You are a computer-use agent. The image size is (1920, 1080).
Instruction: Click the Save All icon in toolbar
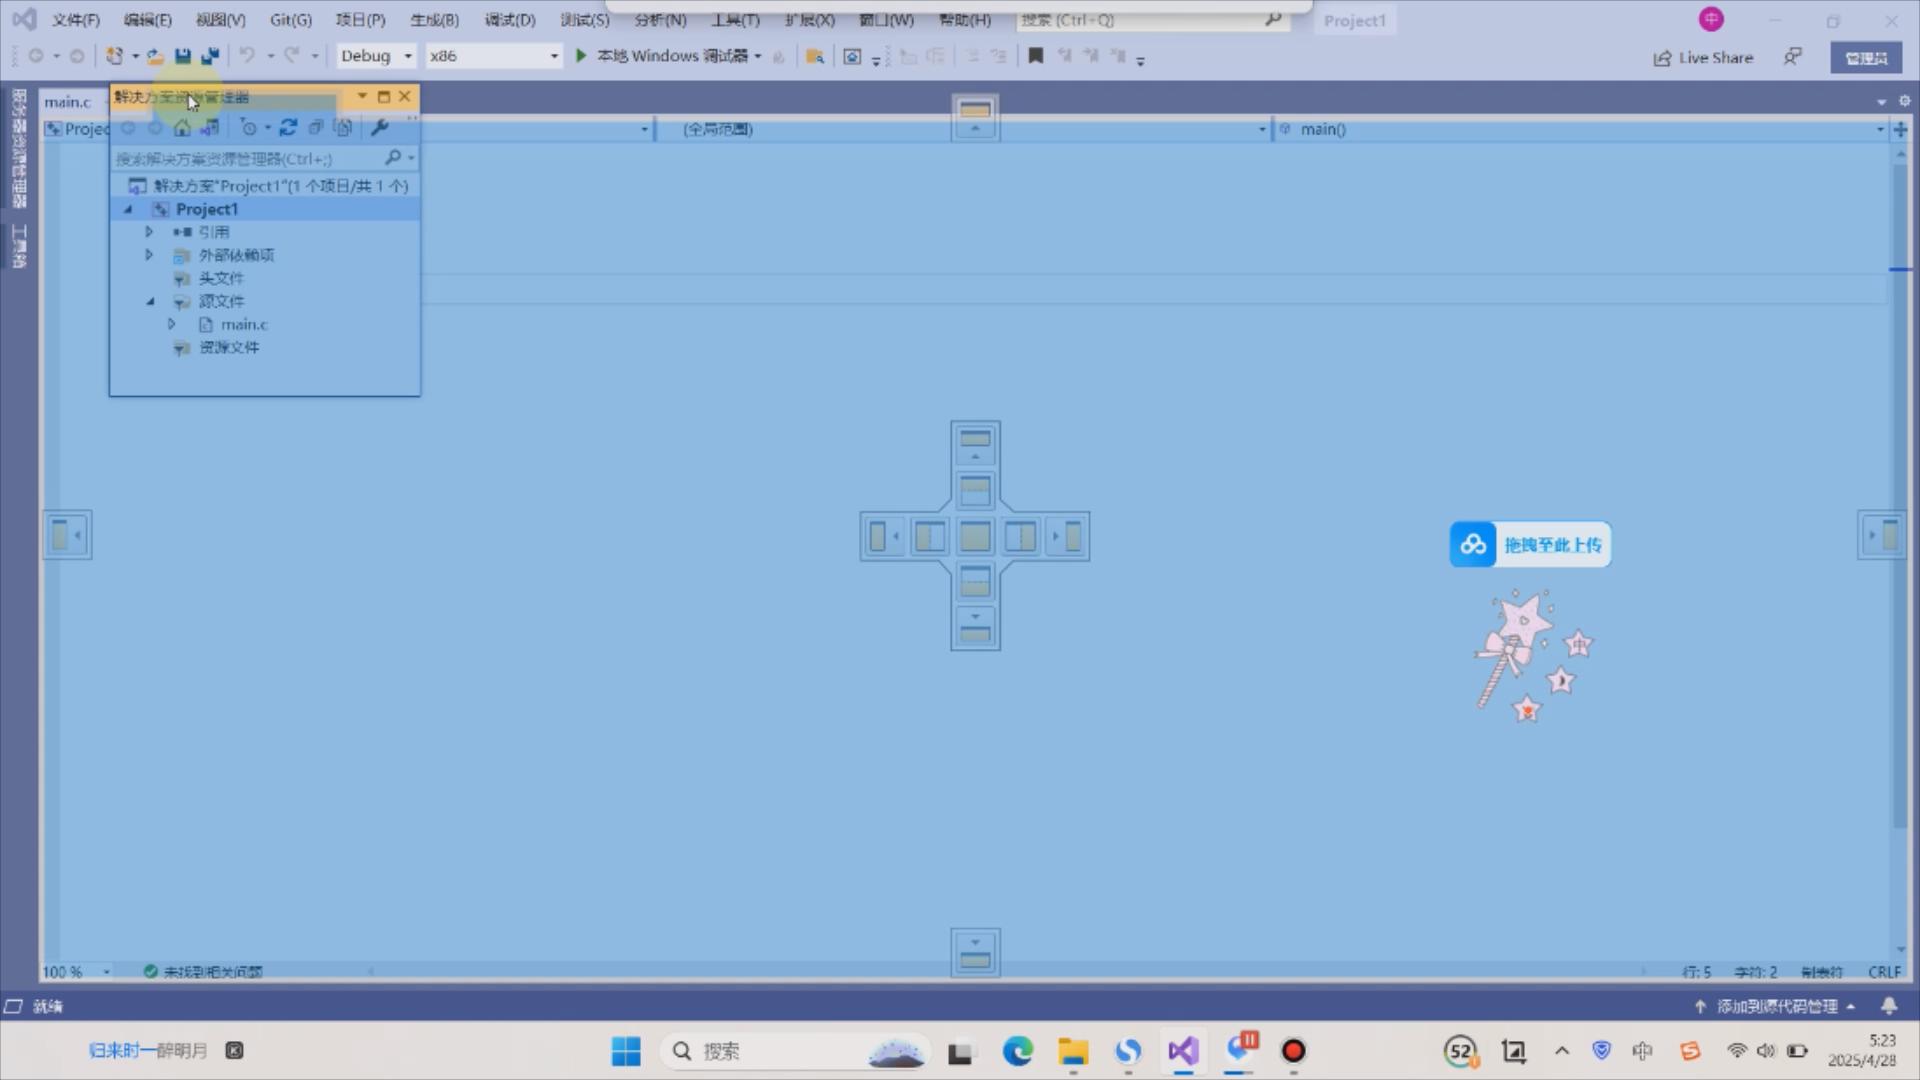click(210, 56)
